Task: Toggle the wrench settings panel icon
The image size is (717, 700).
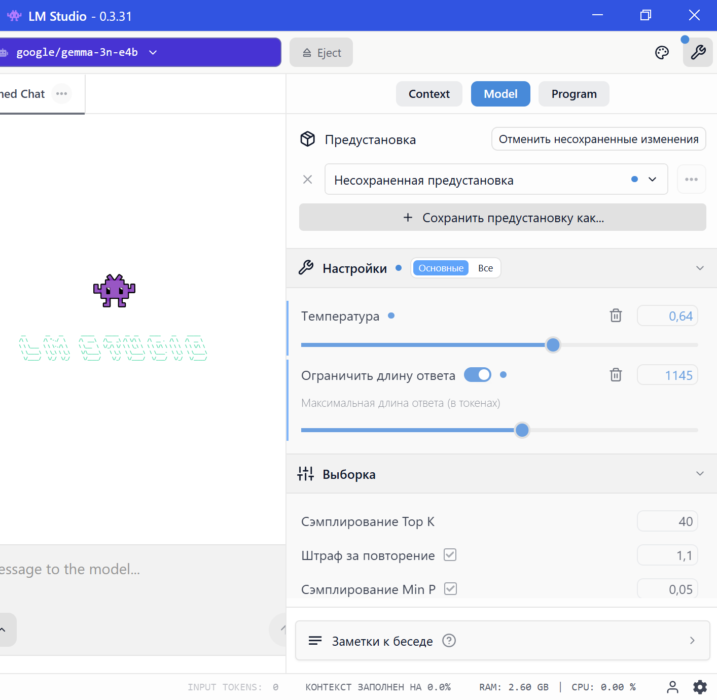Action: point(698,53)
